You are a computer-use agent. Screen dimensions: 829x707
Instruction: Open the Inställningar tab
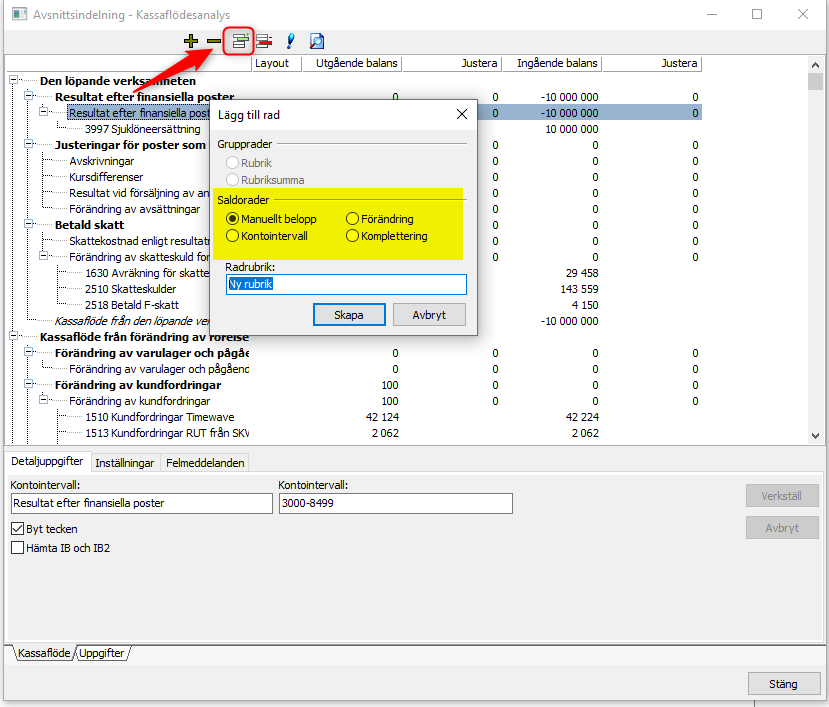point(124,463)
